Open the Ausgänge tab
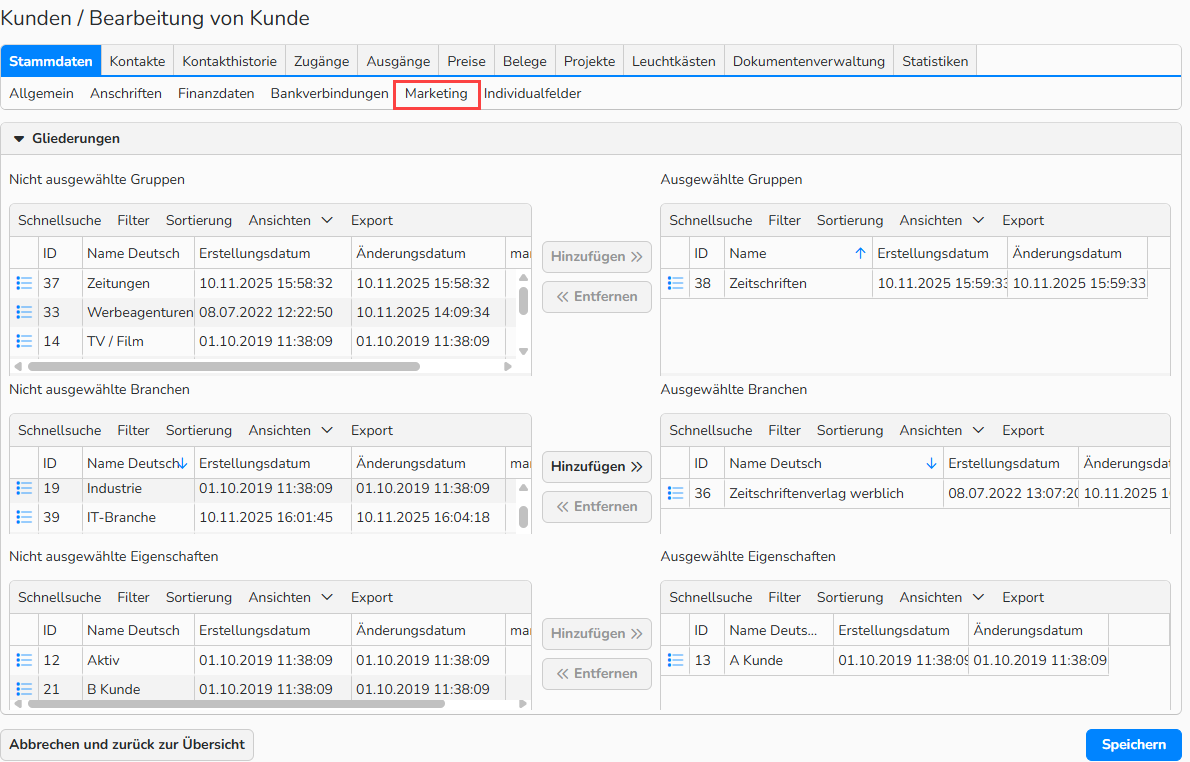The height and width of the screenshot is (762, 1190). tap(398, 61)
